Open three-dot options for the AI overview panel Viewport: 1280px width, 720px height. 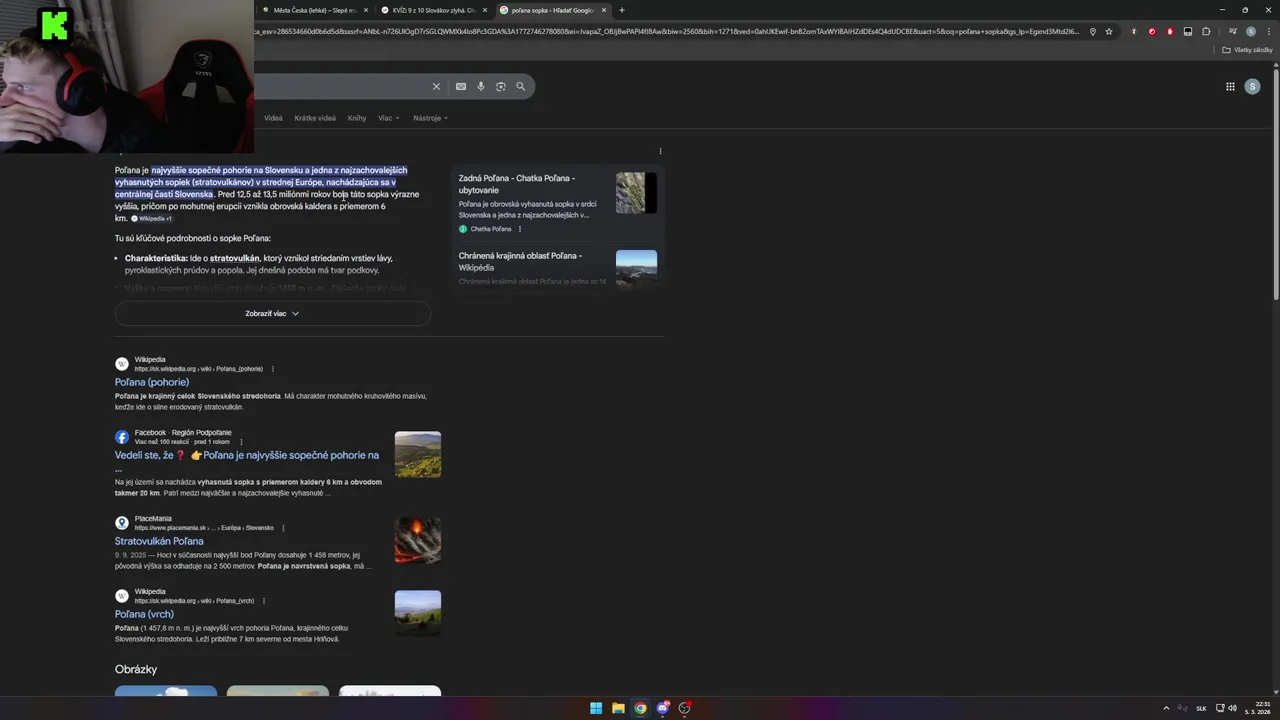(x=660, y=151)
